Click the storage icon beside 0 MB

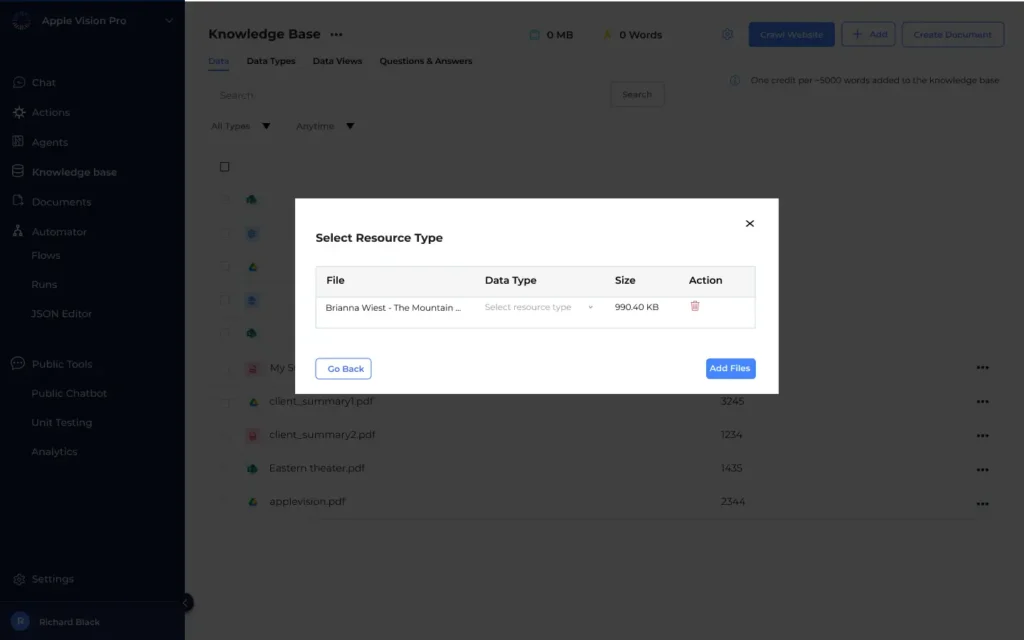(x=534, y=35)
